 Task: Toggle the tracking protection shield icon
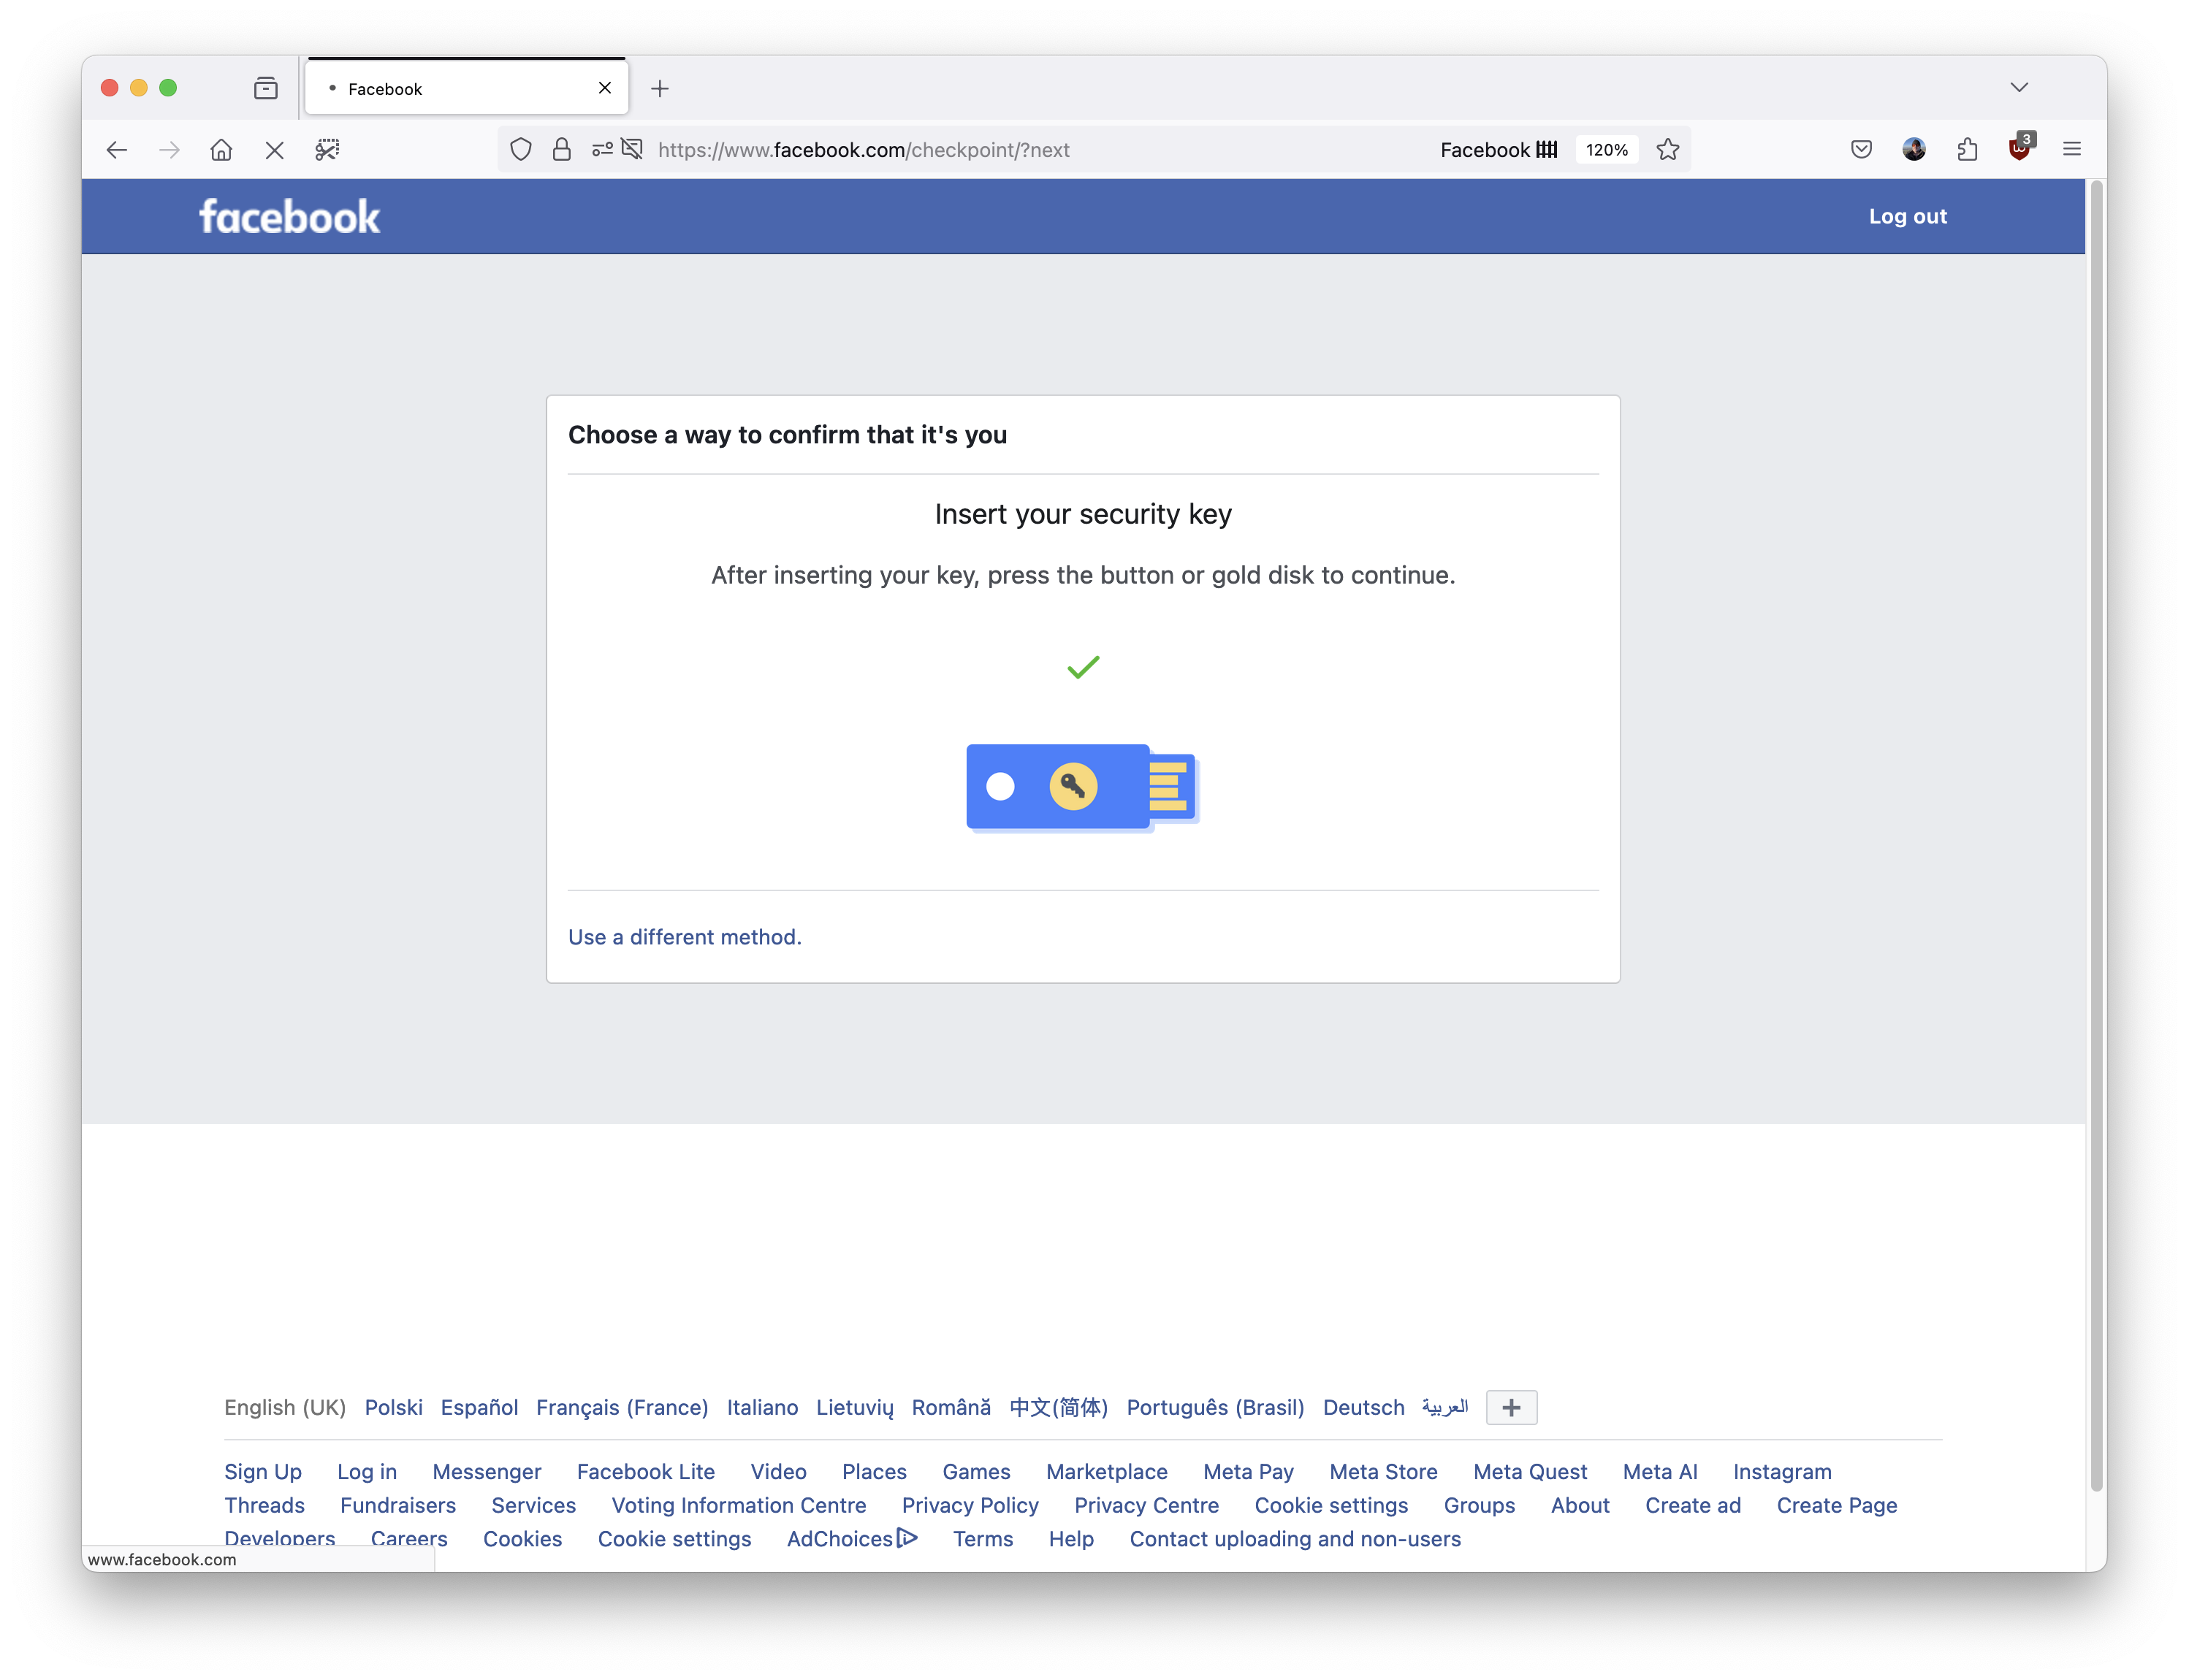[521, 149]
